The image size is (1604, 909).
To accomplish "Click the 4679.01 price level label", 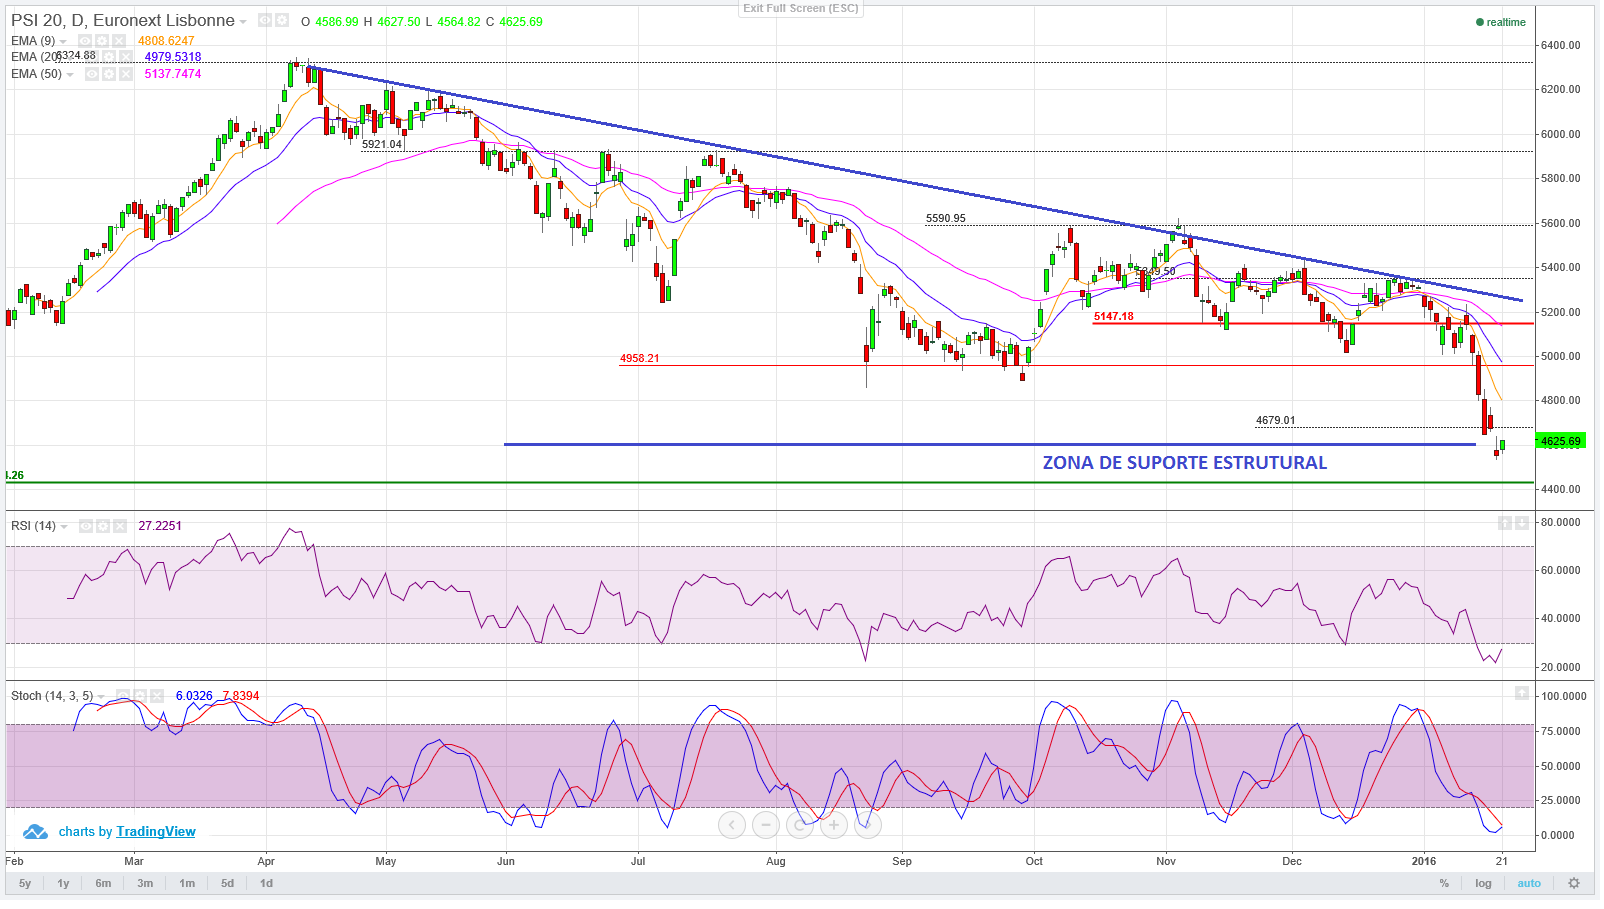I will (x=1276, y=421).
